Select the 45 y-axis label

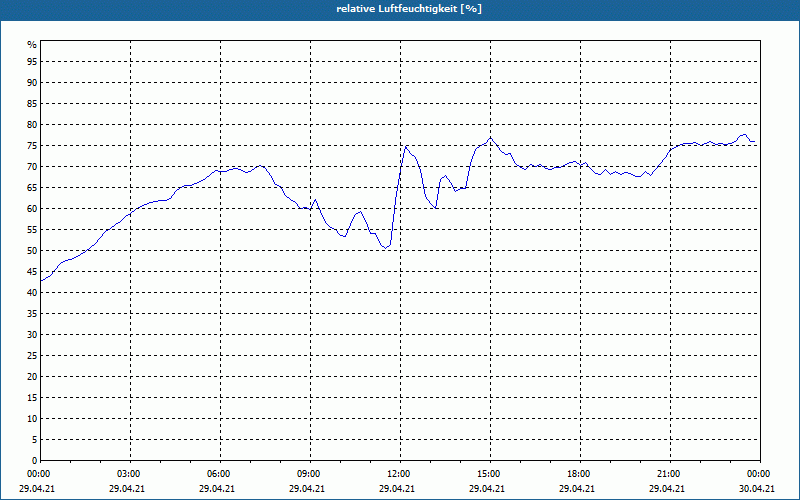(x=32, y=271)
